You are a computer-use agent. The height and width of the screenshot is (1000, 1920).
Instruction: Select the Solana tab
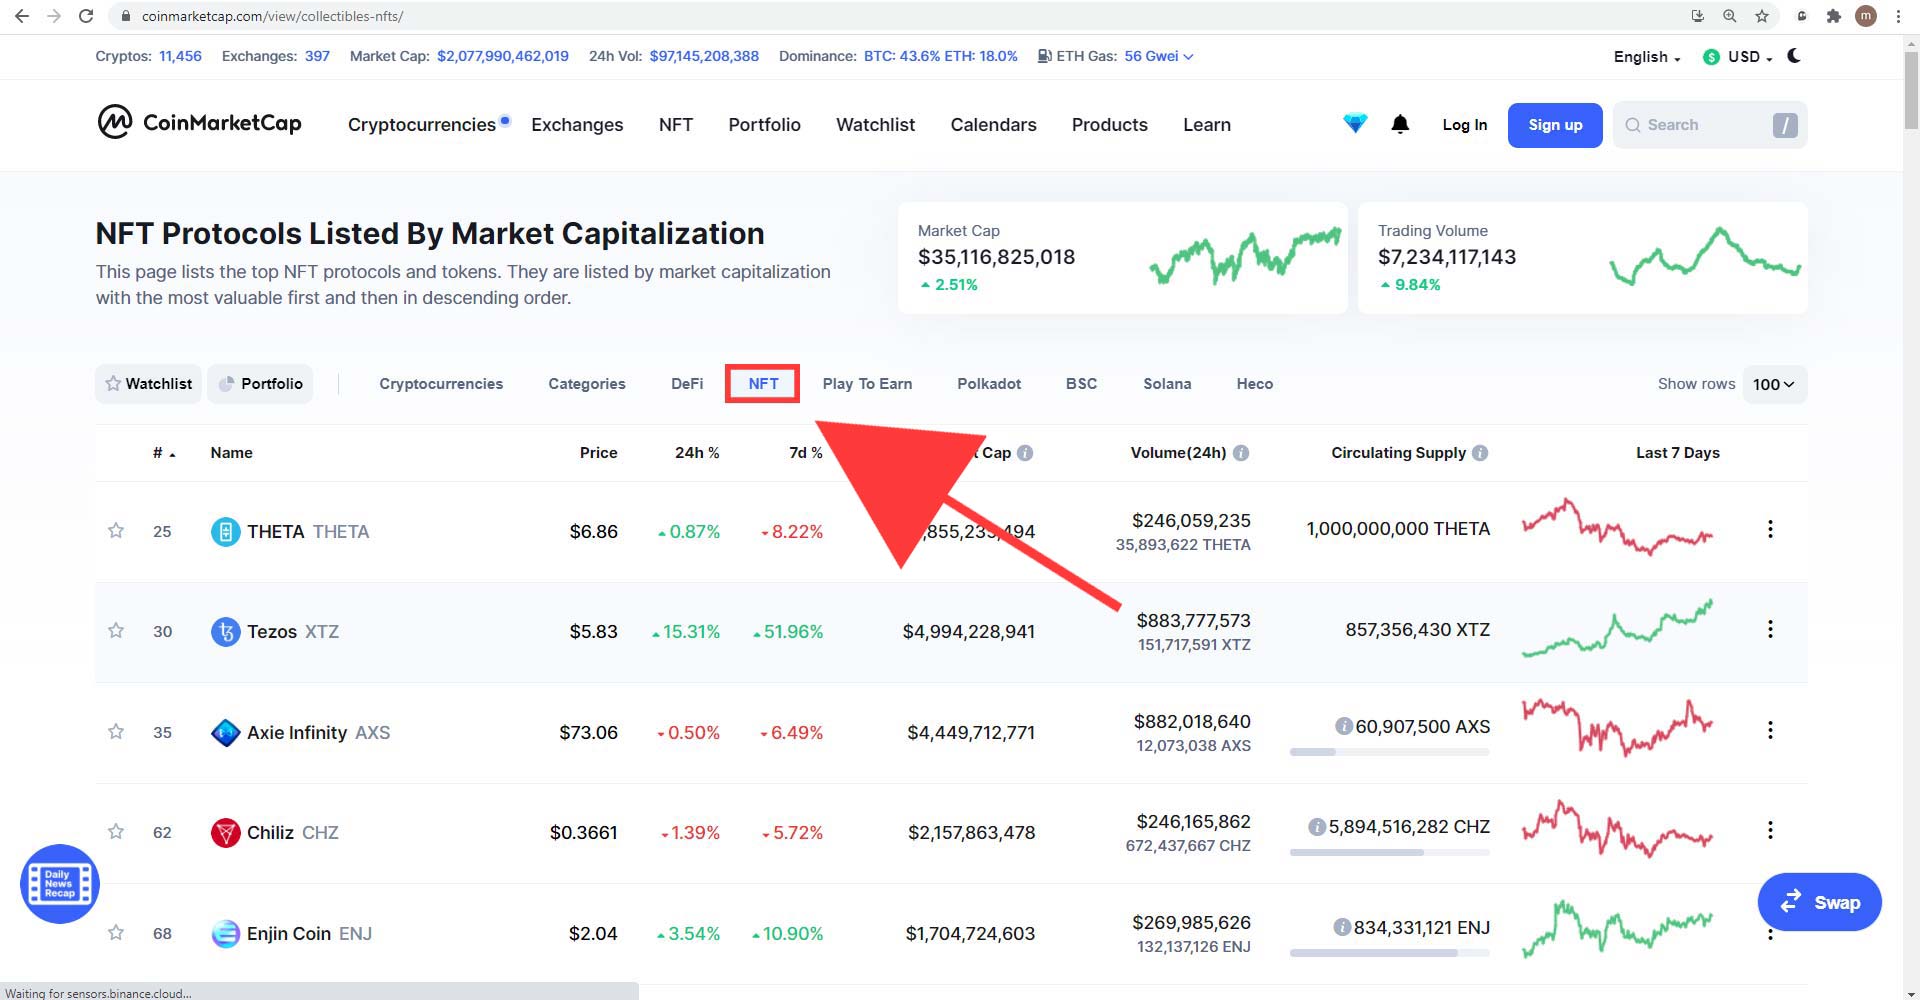point(1167,384)
